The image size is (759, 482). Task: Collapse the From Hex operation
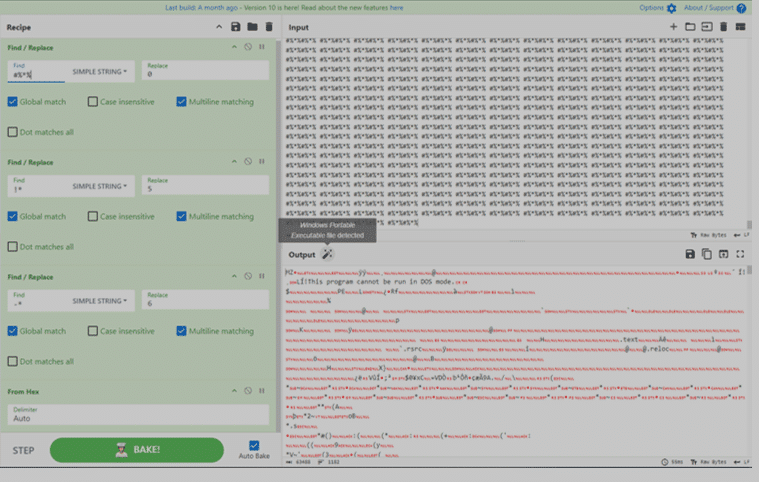(234, 391)
